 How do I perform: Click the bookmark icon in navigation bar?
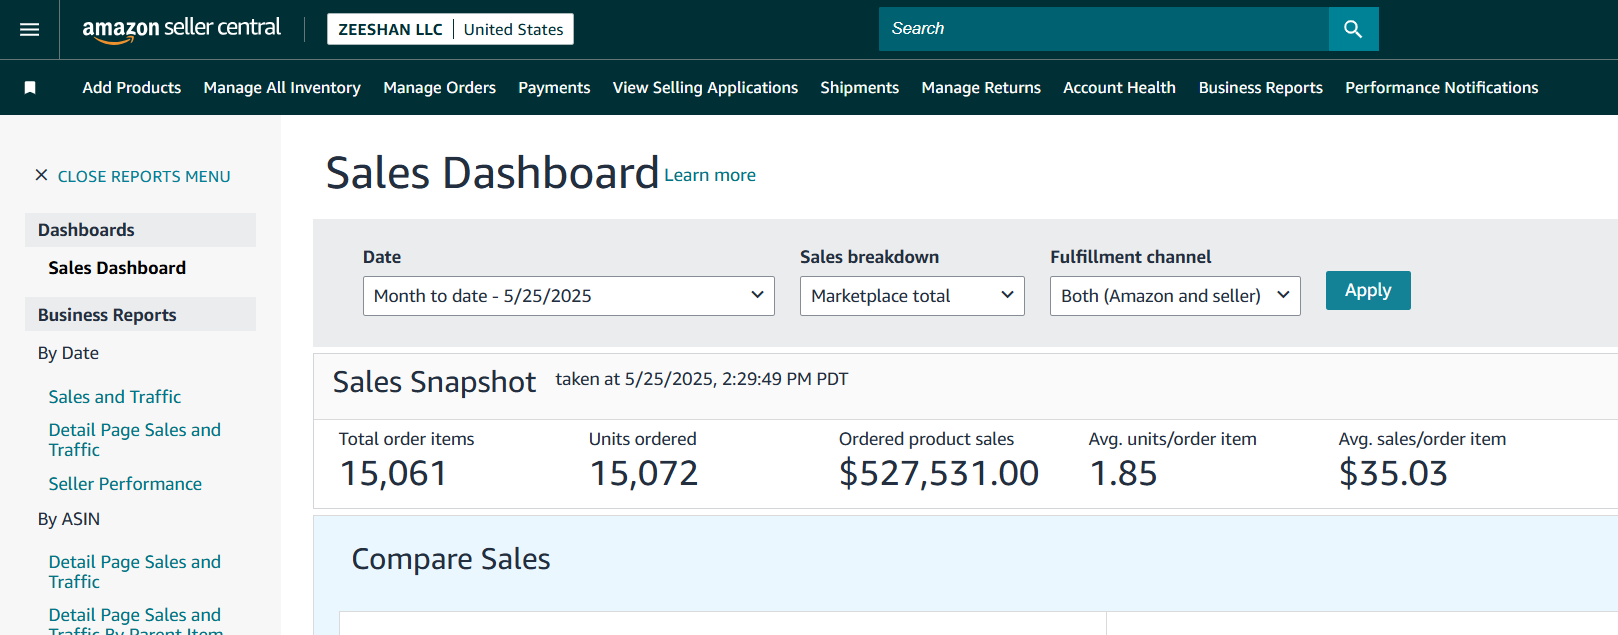30,88
